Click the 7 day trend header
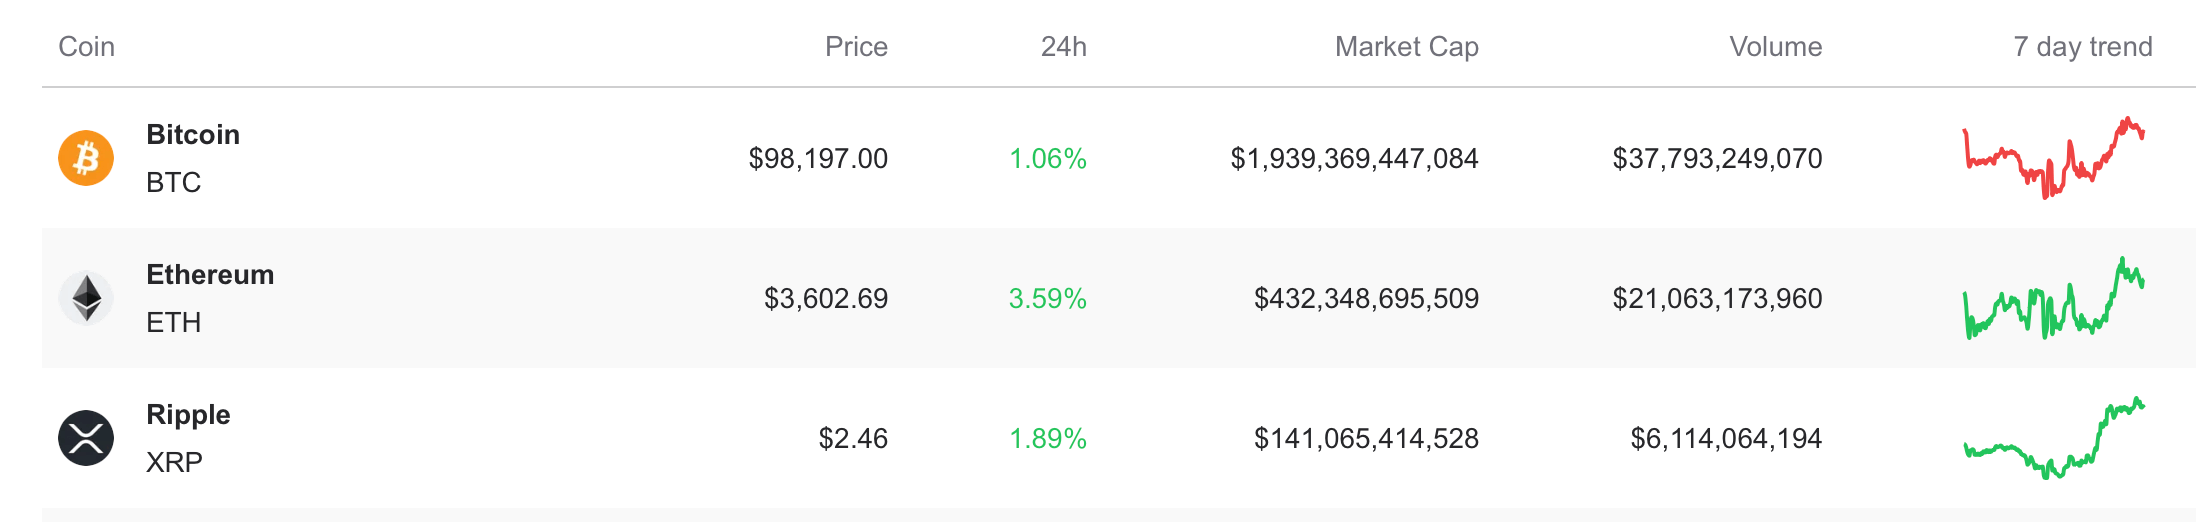The image size is (2196, 522). 2082,47
